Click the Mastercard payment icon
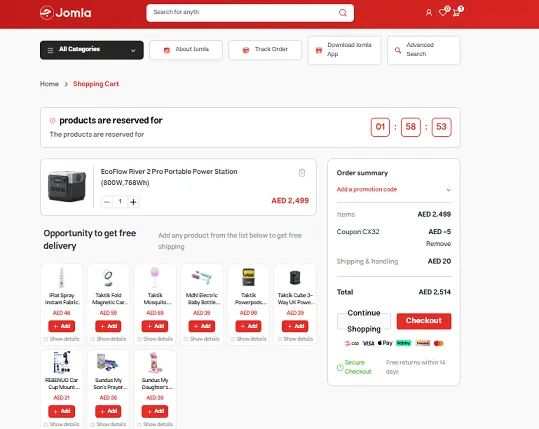 (x=438, y=343)
